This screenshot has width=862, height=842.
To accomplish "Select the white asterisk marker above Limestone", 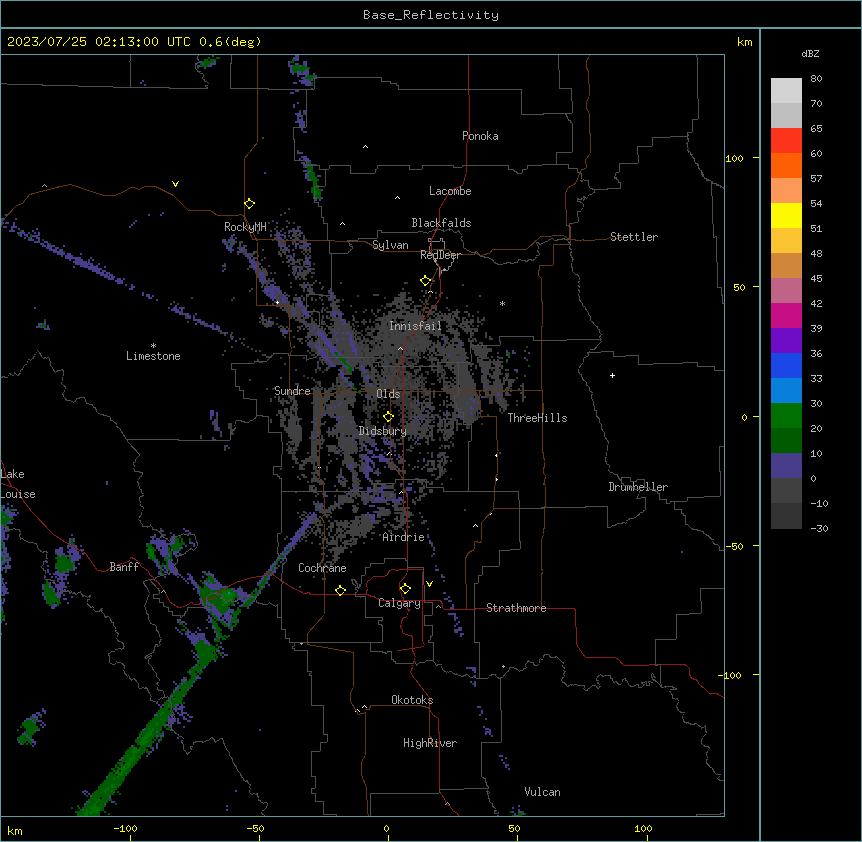I will coord(153,346).
